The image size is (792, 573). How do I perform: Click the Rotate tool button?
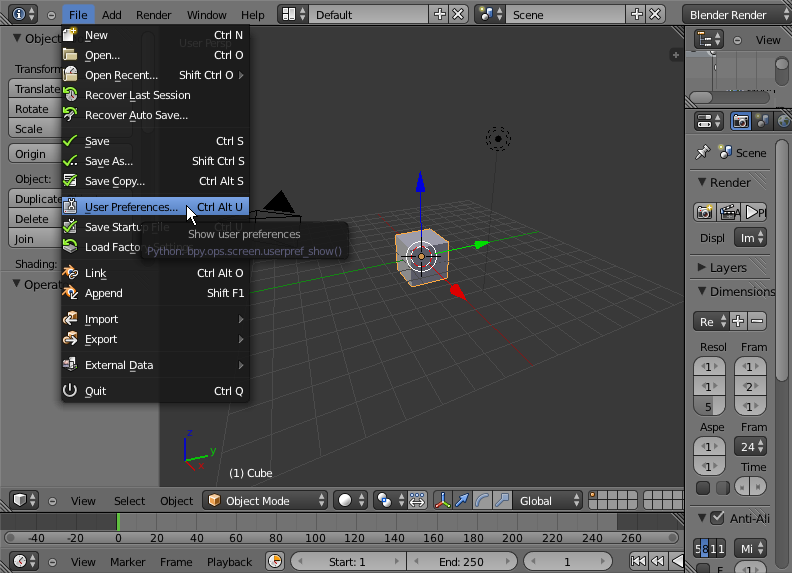[35, 109]
